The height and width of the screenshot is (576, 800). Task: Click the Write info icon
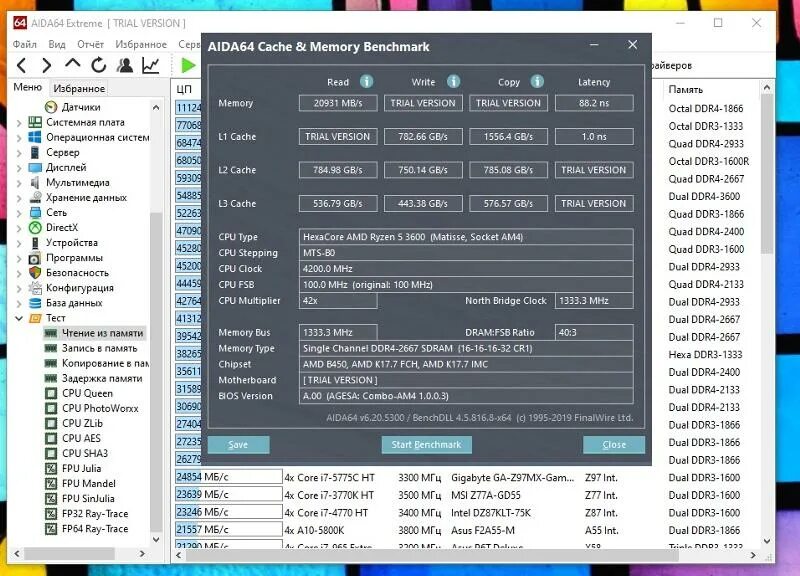pos(453,82)
